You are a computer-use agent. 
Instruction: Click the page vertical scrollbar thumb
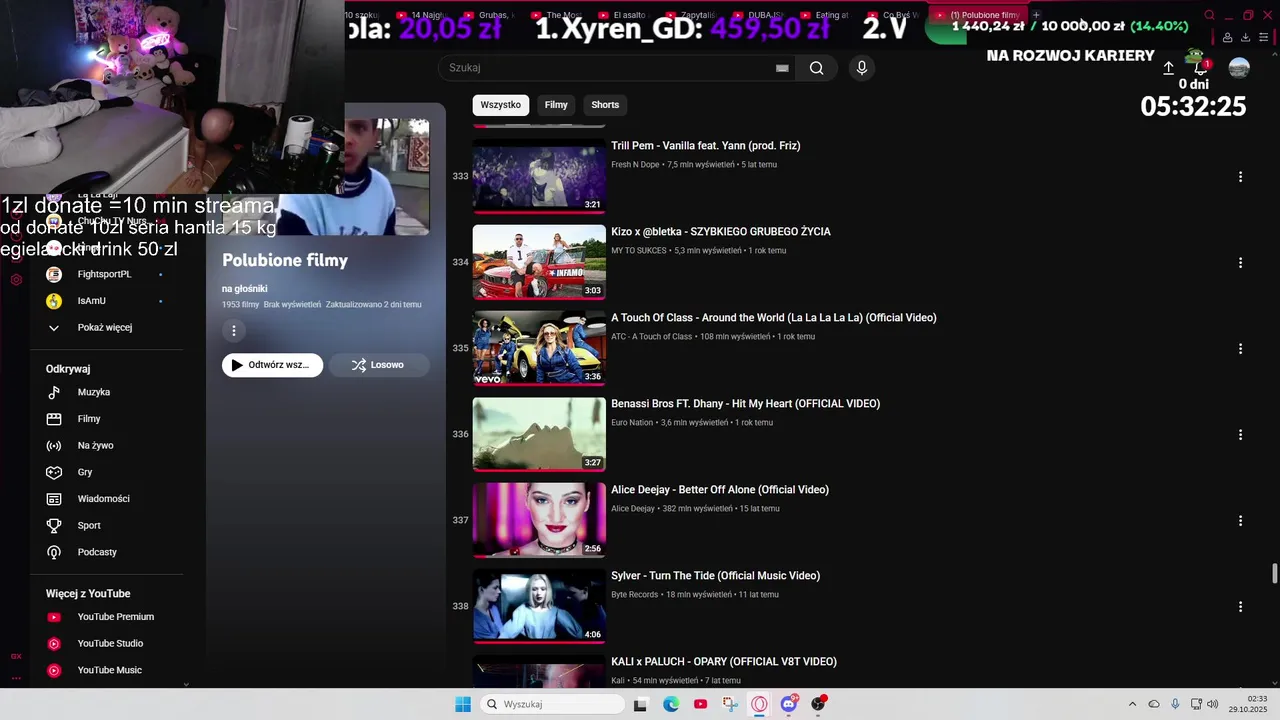click(x=1274, y=573)
